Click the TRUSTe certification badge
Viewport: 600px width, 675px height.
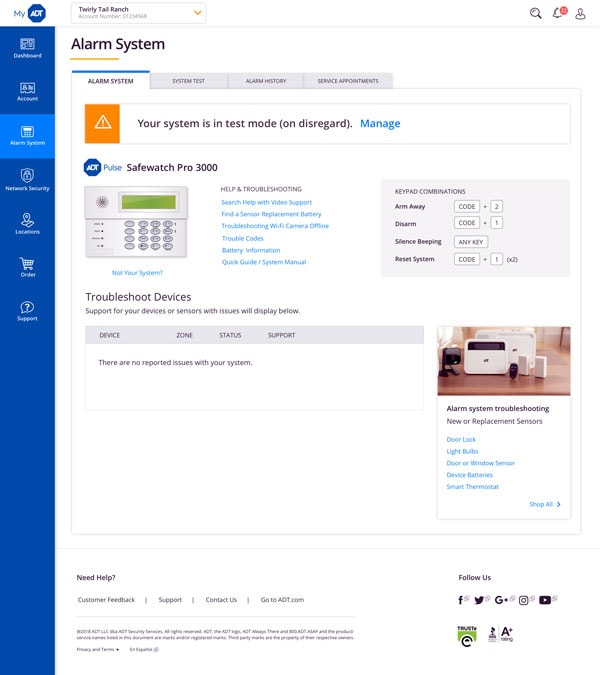467,636
